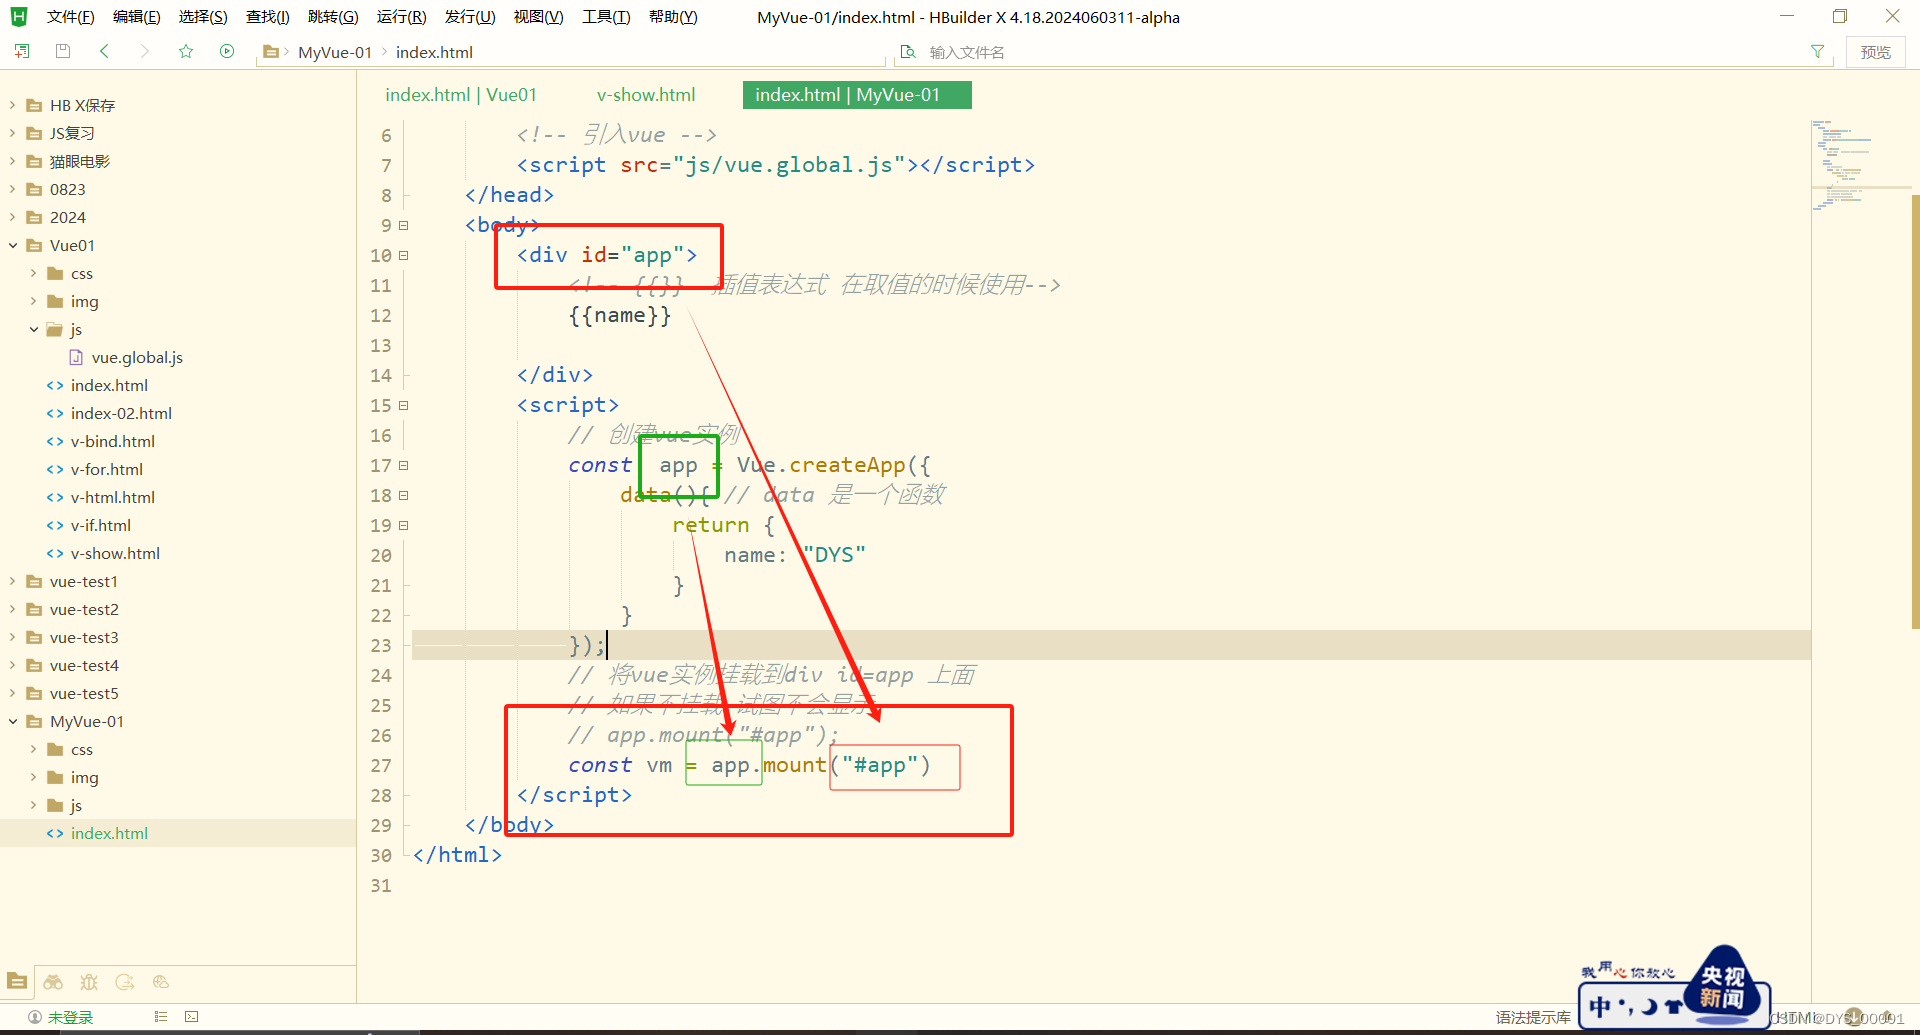Screen dimensions: 1920x1035
Task: Toggle fold on line 15 script tag
Action: click(x=404, y=405)
